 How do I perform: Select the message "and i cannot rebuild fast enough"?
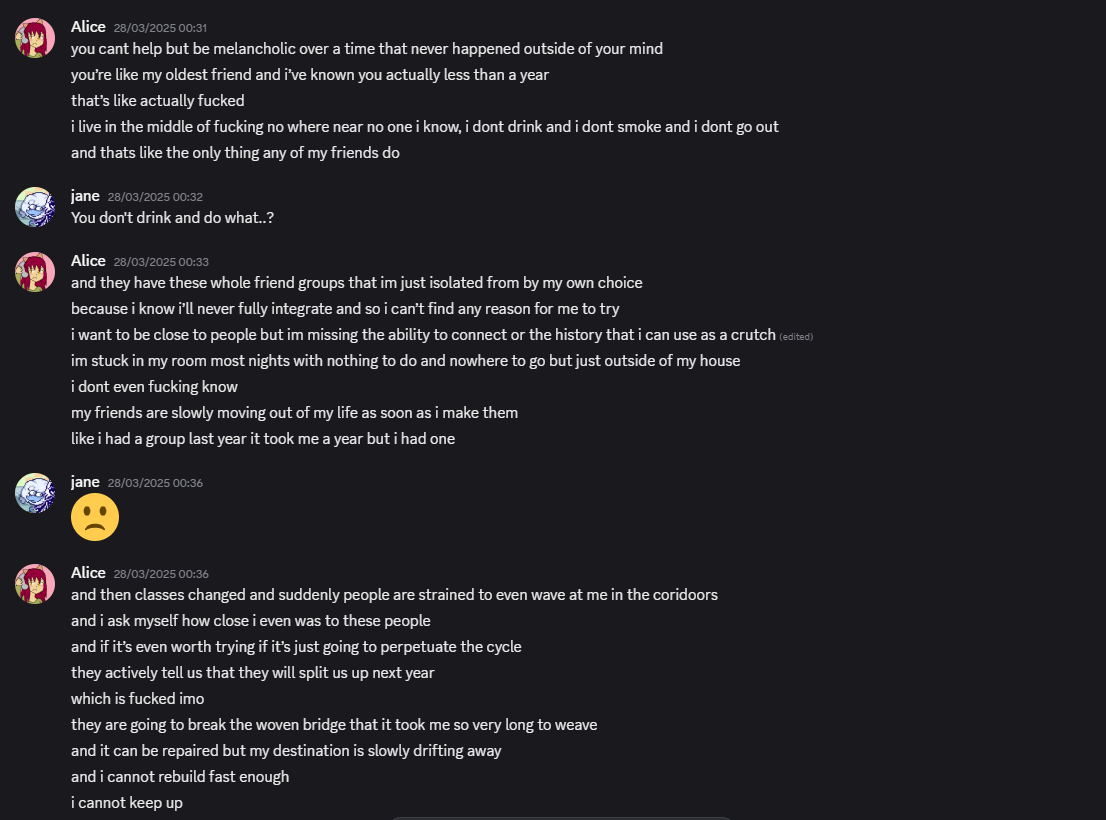click(180, 777)
